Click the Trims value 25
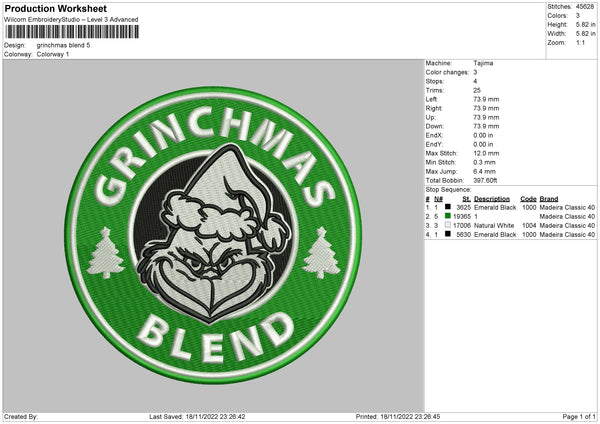This screenshot has width=600, height=424. click(x=477, y=90)
